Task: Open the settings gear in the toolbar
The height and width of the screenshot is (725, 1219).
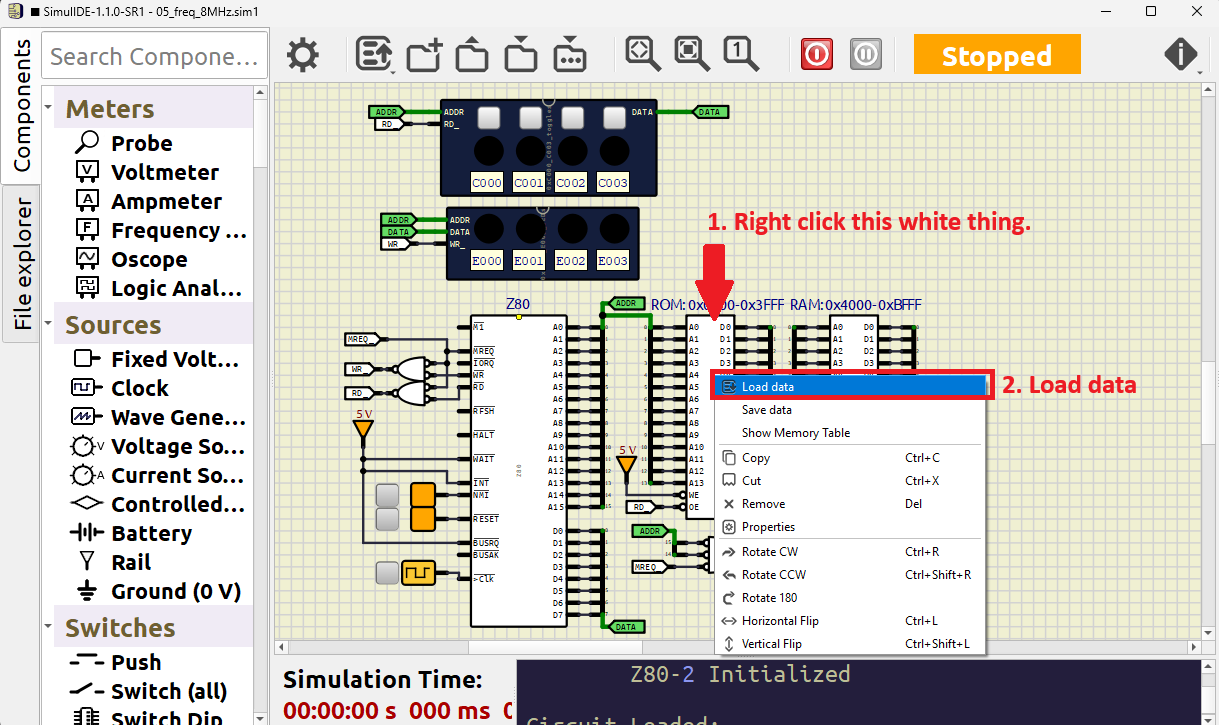Action: point(303,55)
